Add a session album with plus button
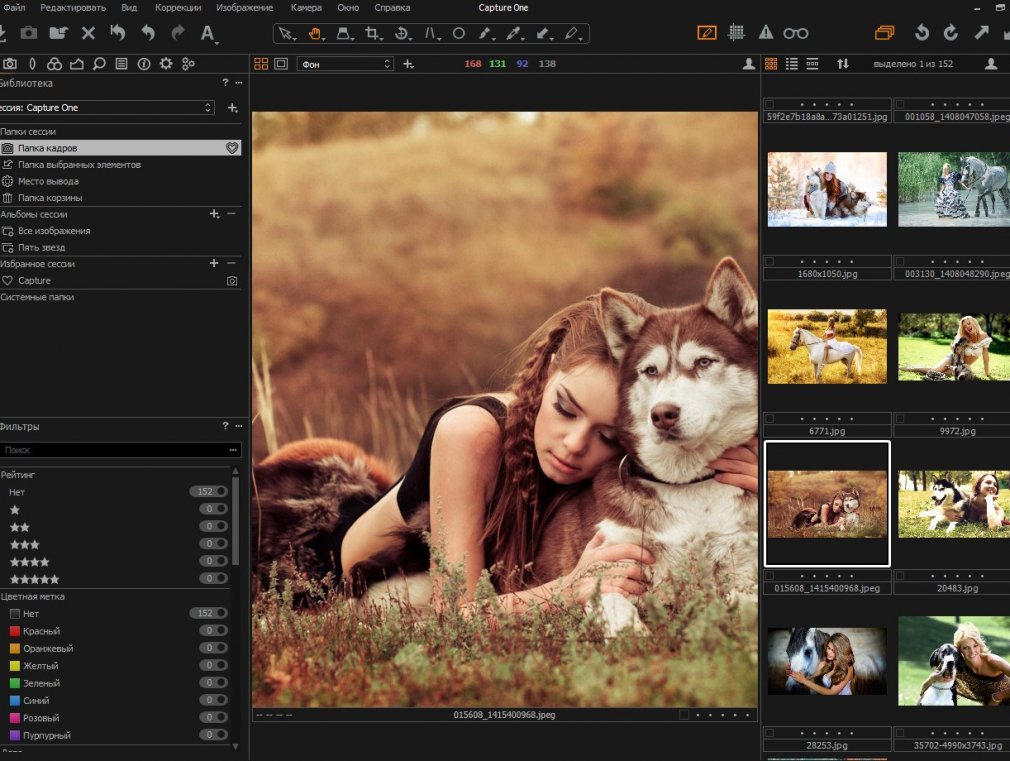 click(214, 214)
